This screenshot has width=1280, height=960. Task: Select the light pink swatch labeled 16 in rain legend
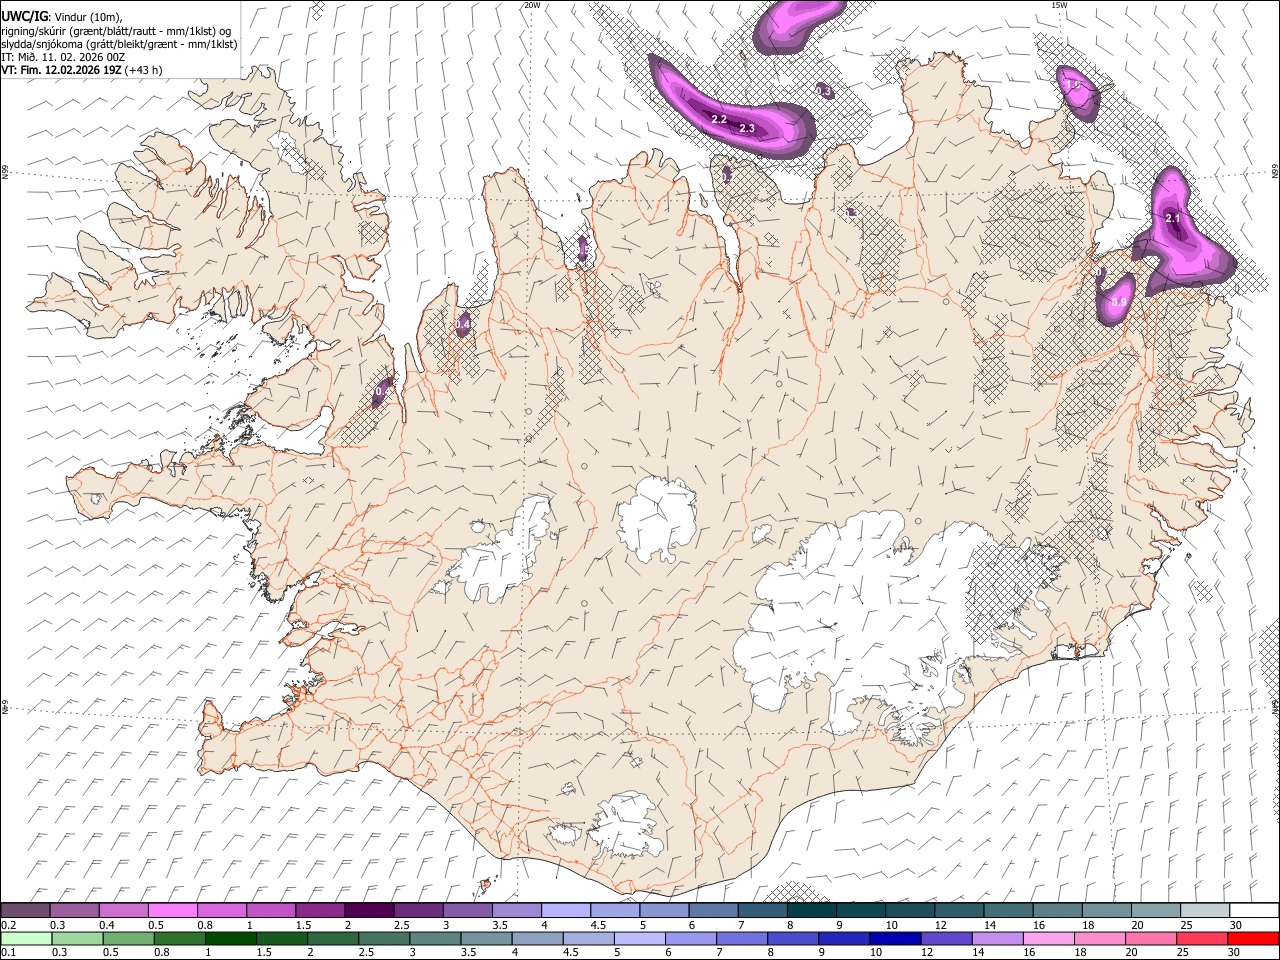coord(1048,939)
